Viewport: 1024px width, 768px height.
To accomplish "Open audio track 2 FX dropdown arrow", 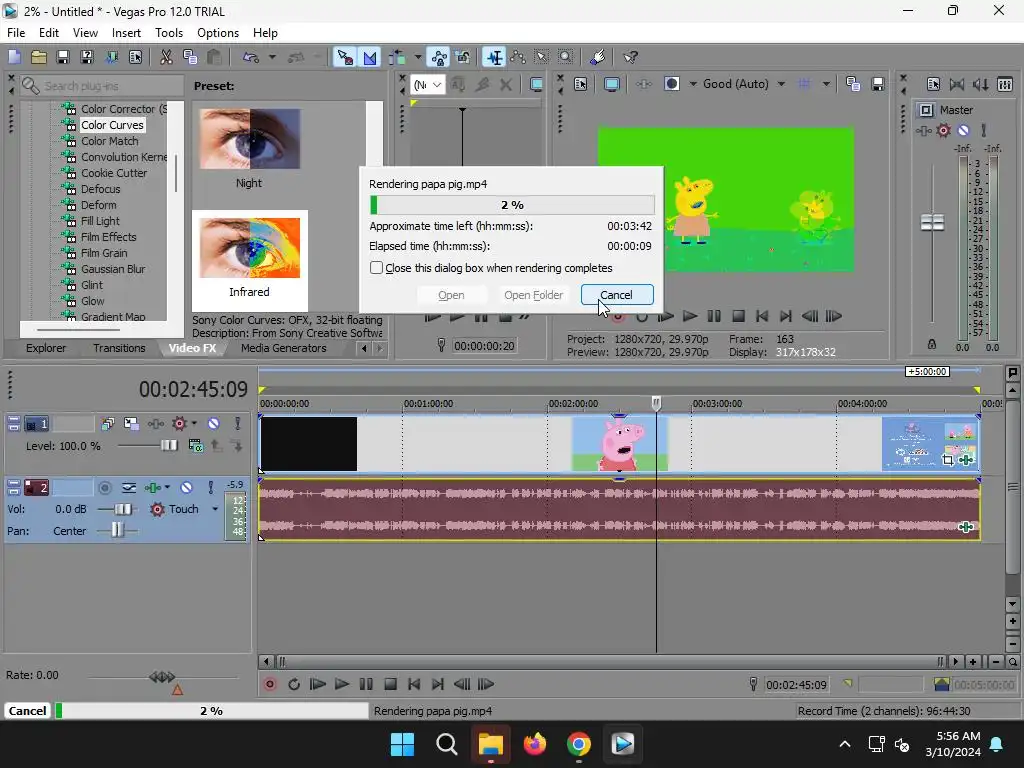I will tap(168, 487).
